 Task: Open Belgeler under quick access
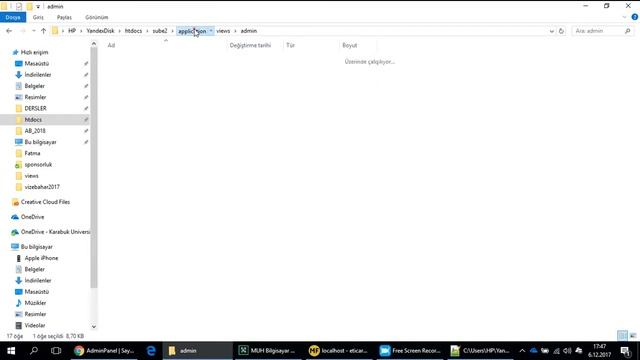tap(35, 86)
